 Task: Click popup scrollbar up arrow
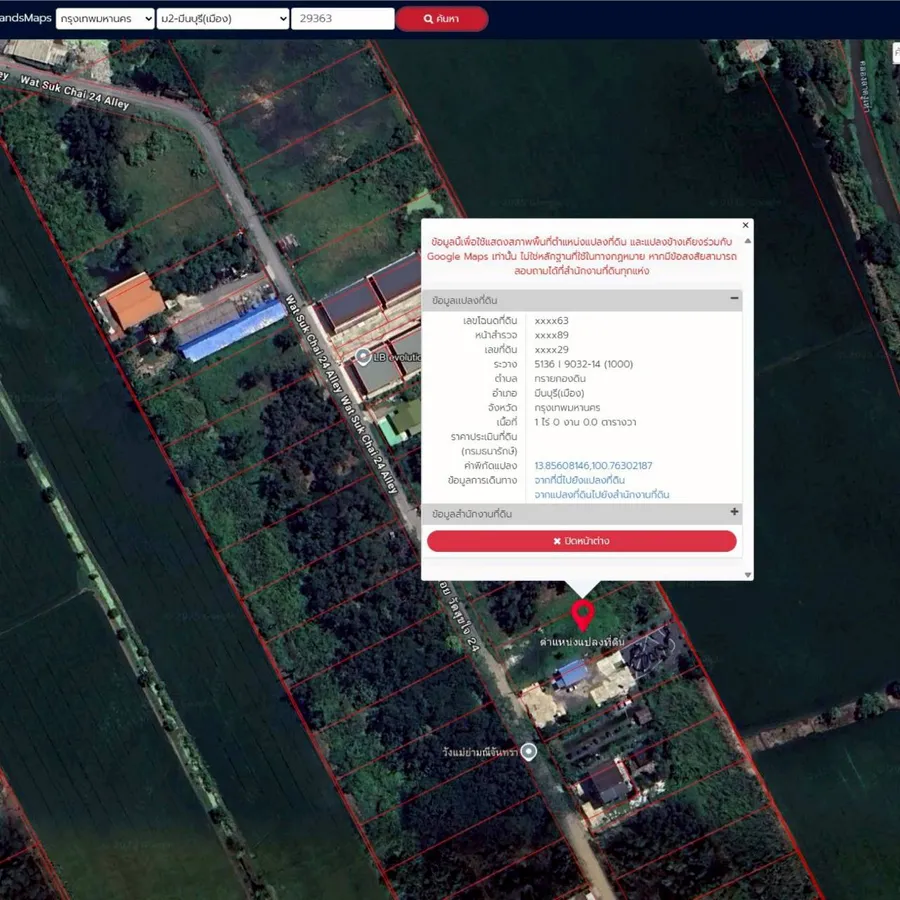(748, 241)
